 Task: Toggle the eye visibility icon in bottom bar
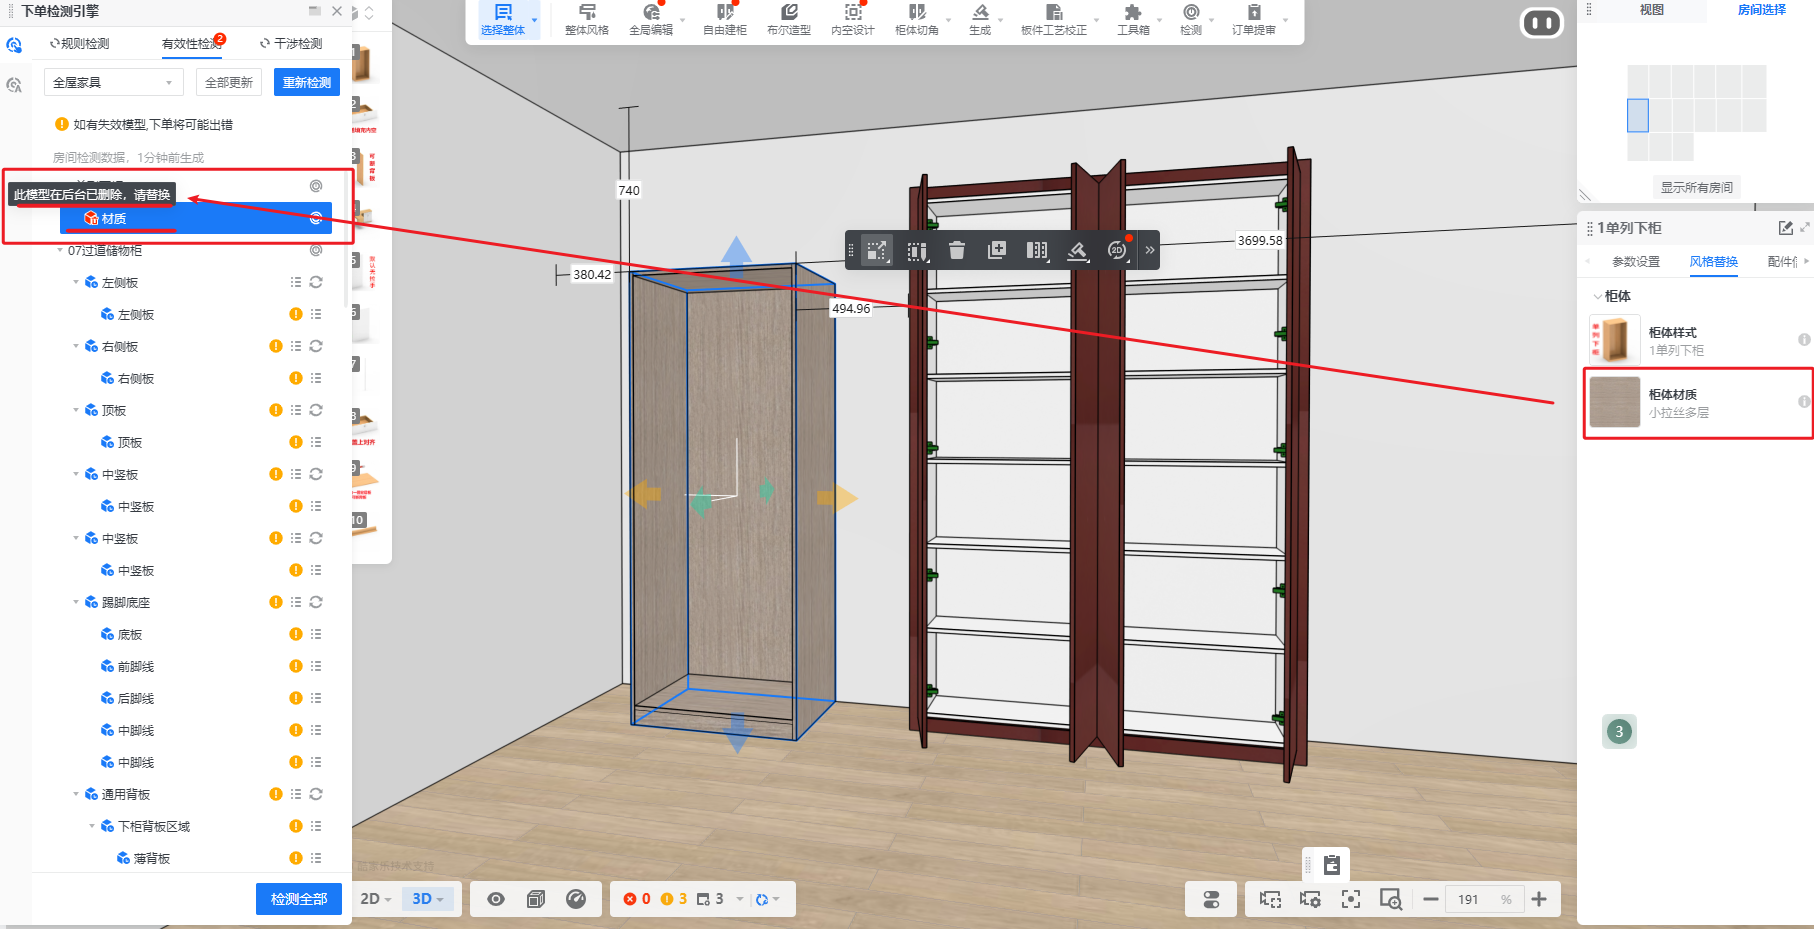pos(496,899)
